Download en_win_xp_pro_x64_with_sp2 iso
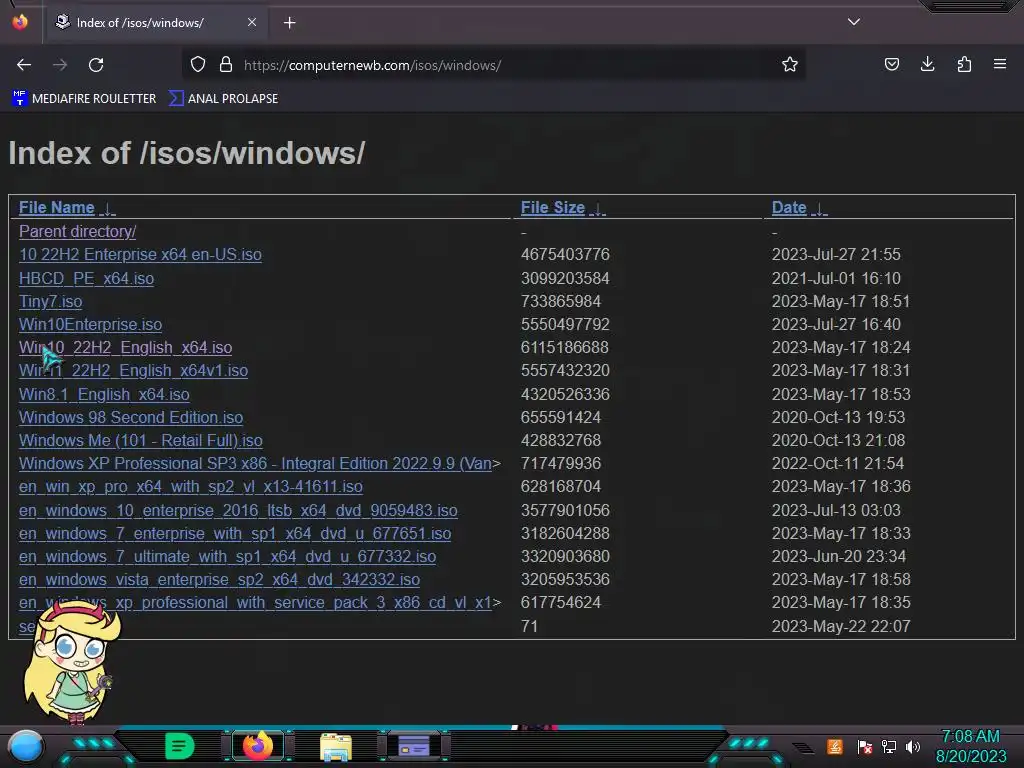This screenshot has width=1024, height=768. pyautogui.click(x=191, y=487)
